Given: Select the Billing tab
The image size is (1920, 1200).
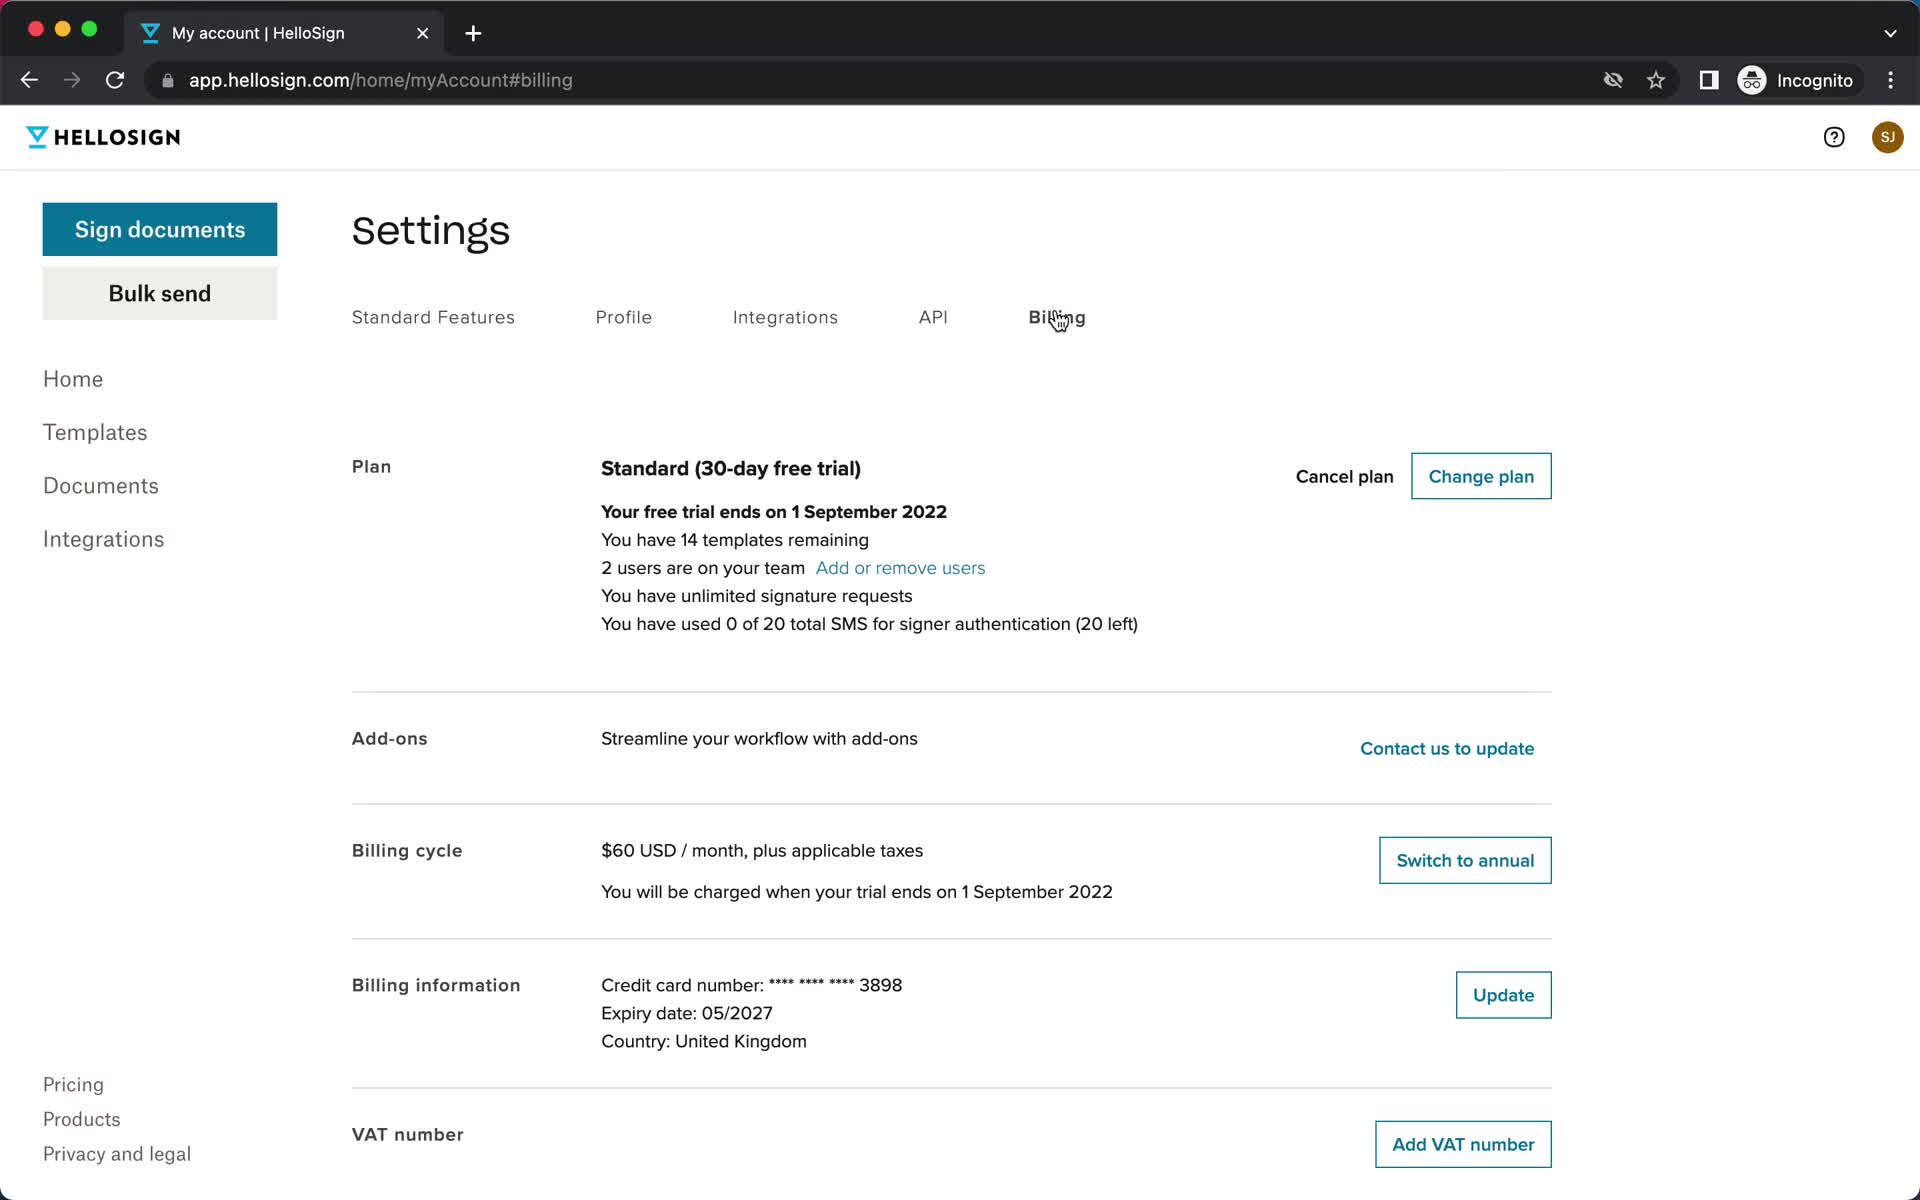Looking at the screenshot, I should (1057, 317).
